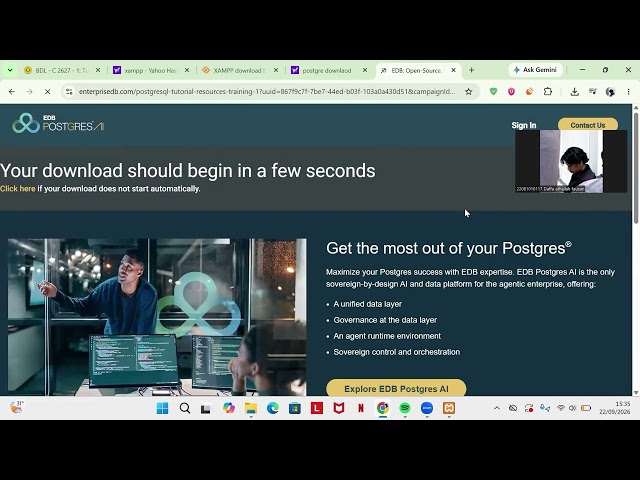Switch to the XAMPP download tab

(x=238, y=70)
